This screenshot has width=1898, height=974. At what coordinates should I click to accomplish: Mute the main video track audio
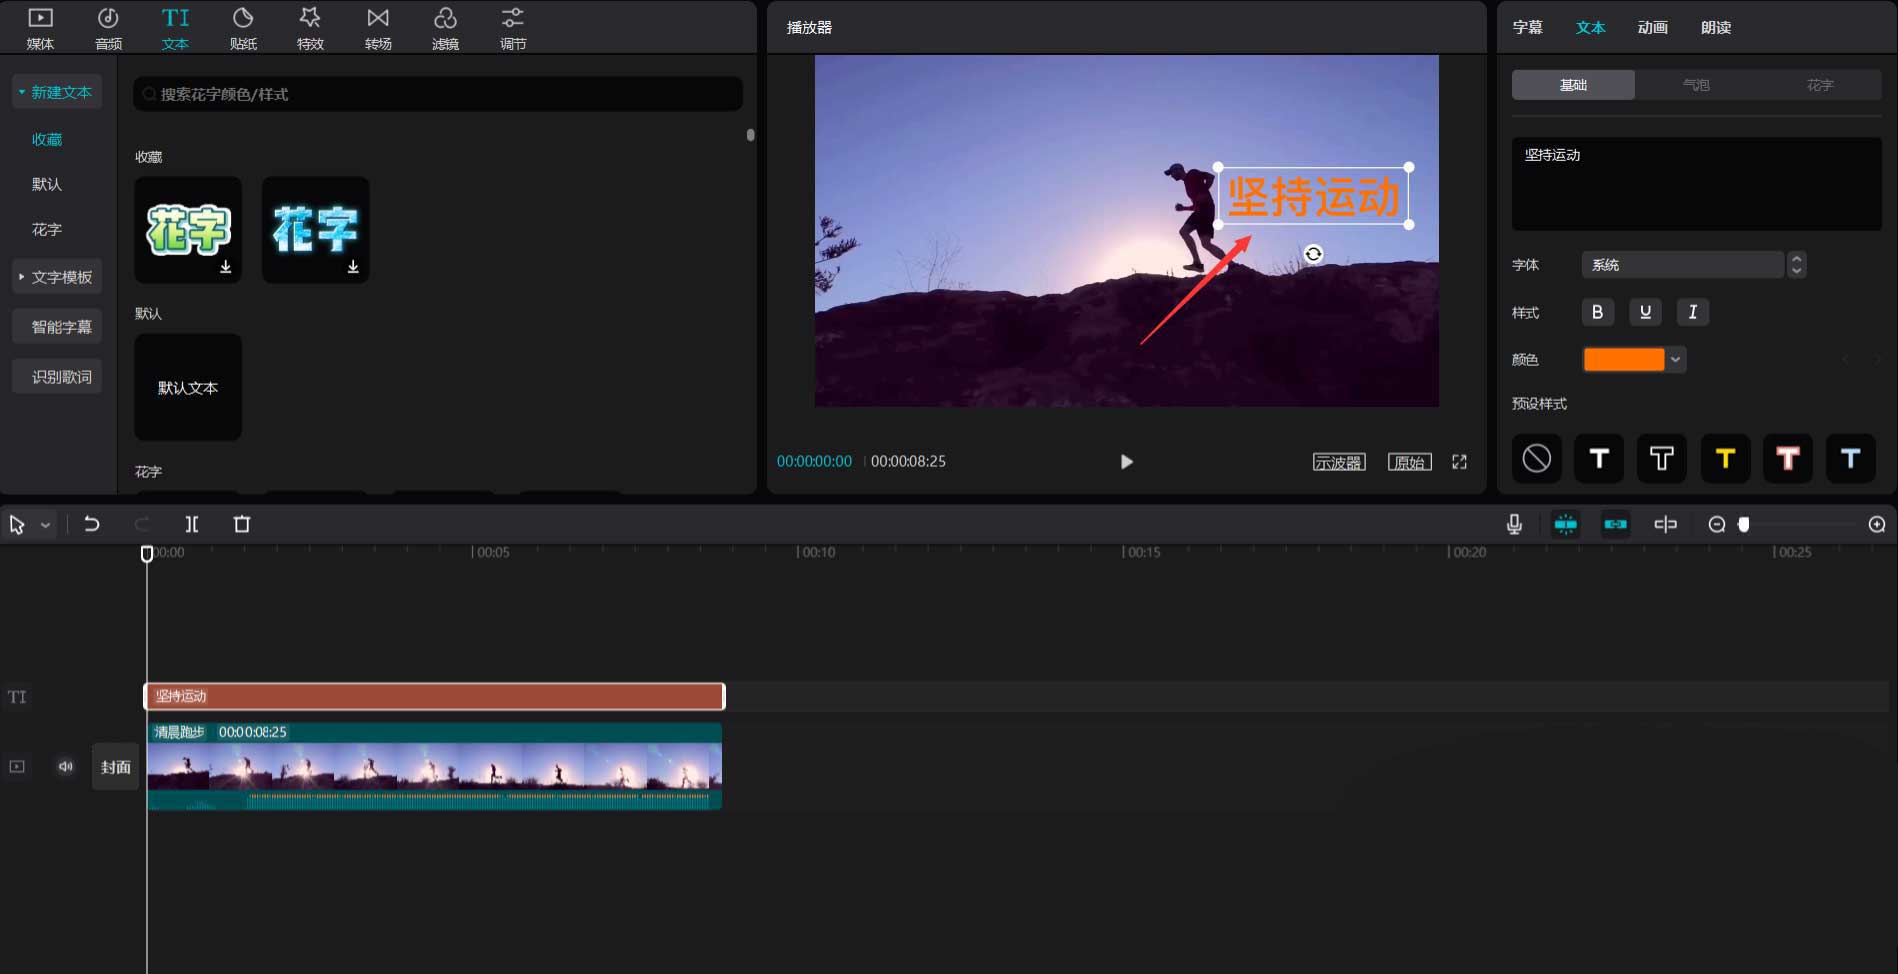(x=66, y=767)
